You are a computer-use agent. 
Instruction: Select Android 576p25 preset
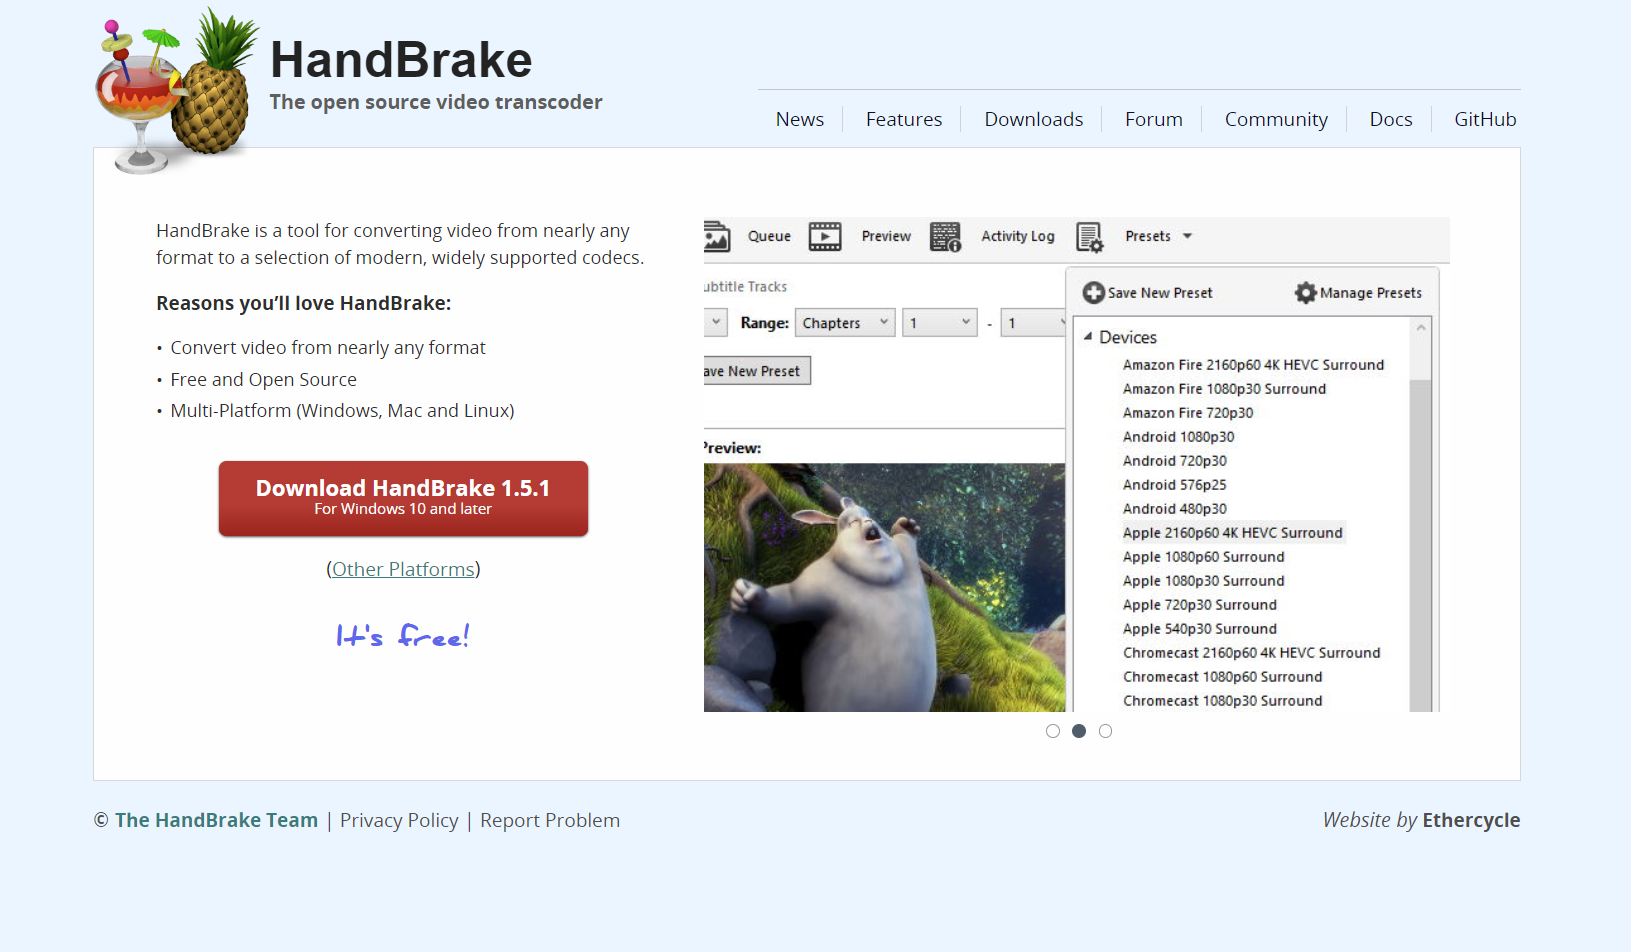point(1175,485)
